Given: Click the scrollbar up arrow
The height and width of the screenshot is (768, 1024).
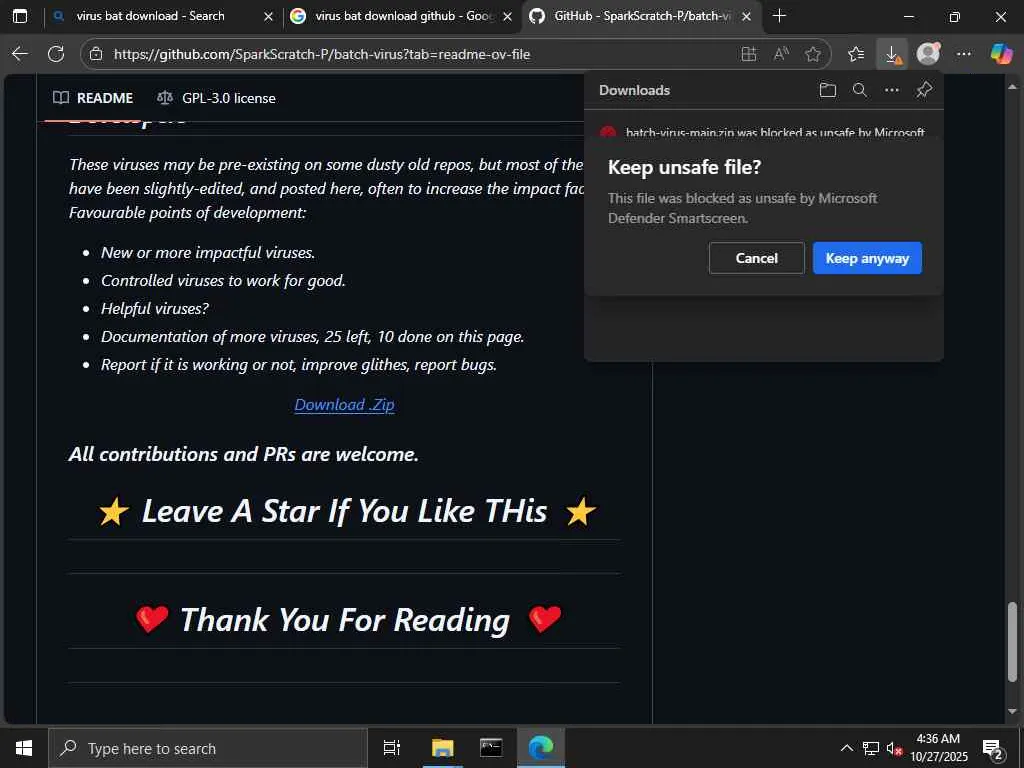Looking at the screenshot, I should pyautogui.click(x=1012, y=86).
